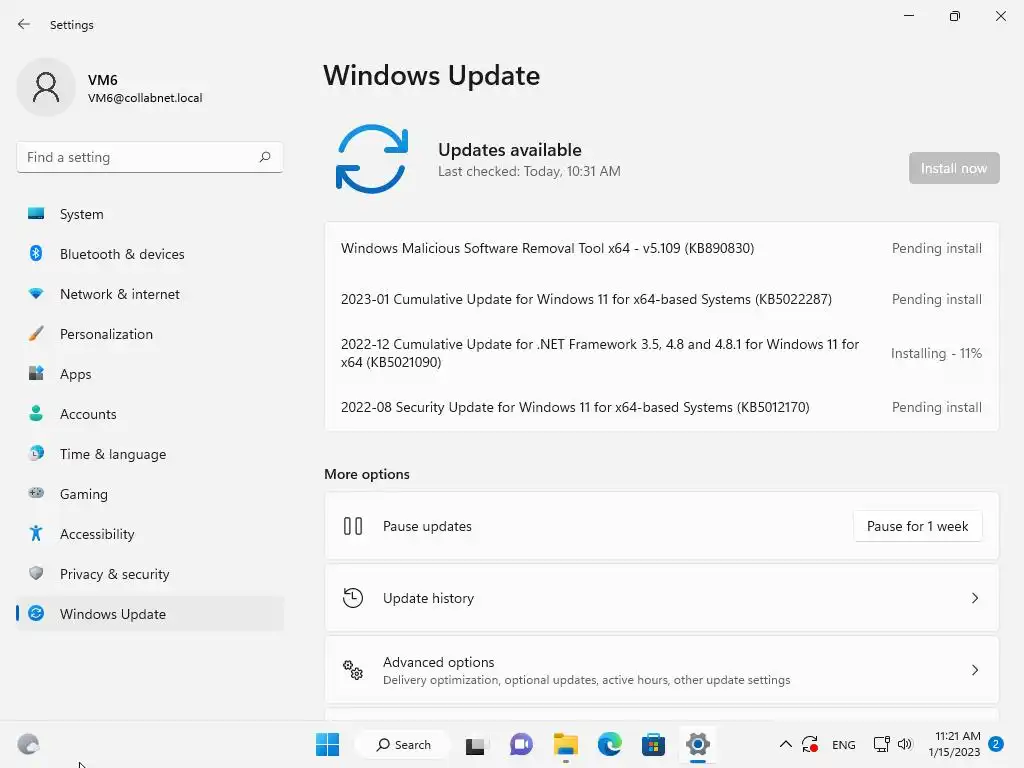Launch Microsoft Edge from the taskbar
1024x768 pixels.
[609, 744]
